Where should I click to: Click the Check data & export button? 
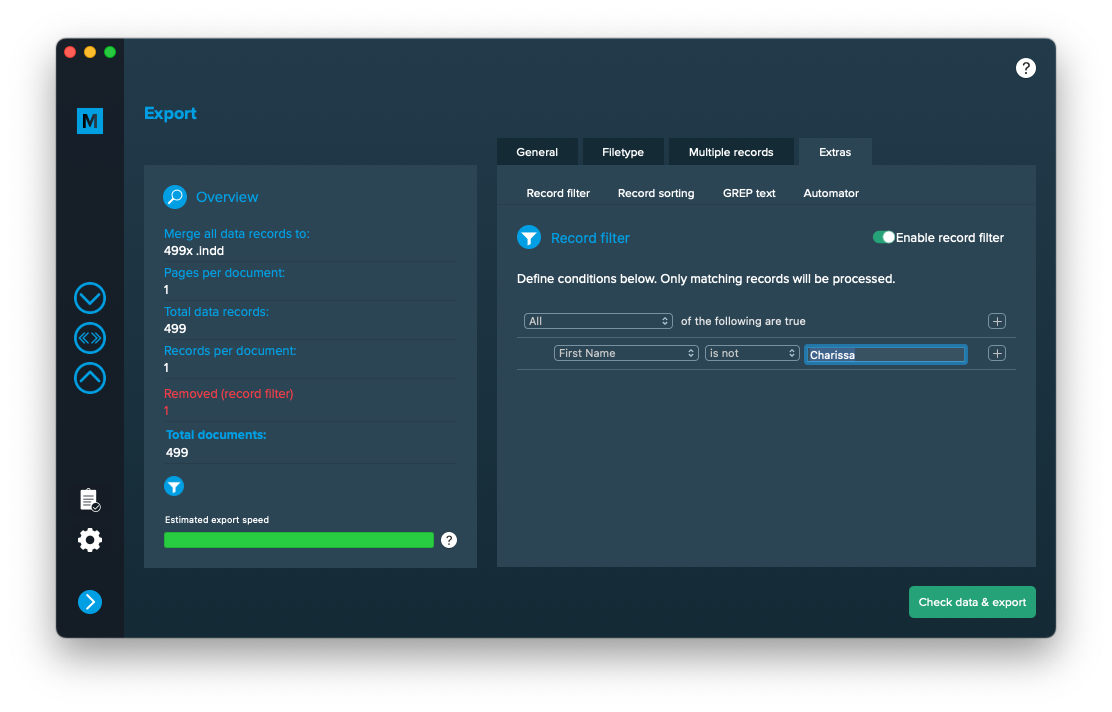[972, 602]
